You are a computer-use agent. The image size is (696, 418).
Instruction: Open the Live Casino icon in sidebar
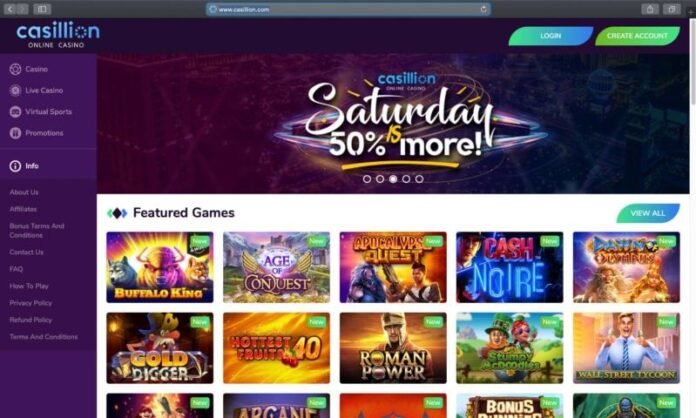point(15,91)
